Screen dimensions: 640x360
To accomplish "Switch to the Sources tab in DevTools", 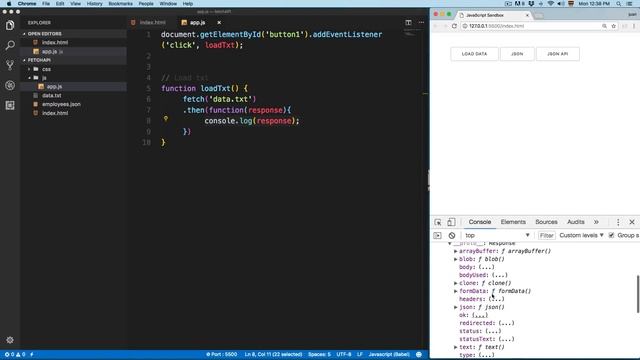I will [546, 222].
